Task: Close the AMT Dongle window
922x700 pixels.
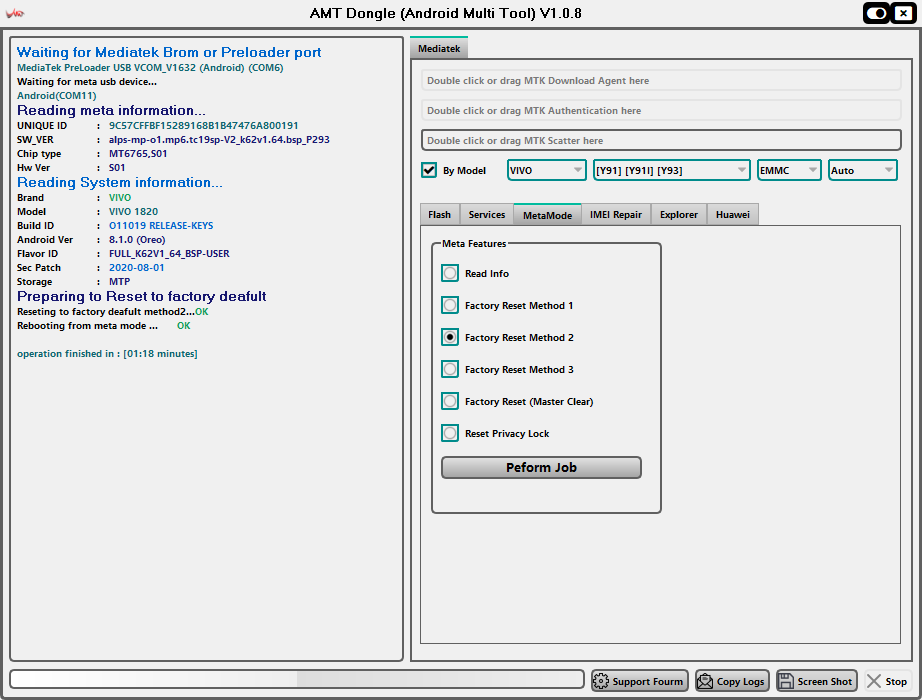Action: [903, 13]
